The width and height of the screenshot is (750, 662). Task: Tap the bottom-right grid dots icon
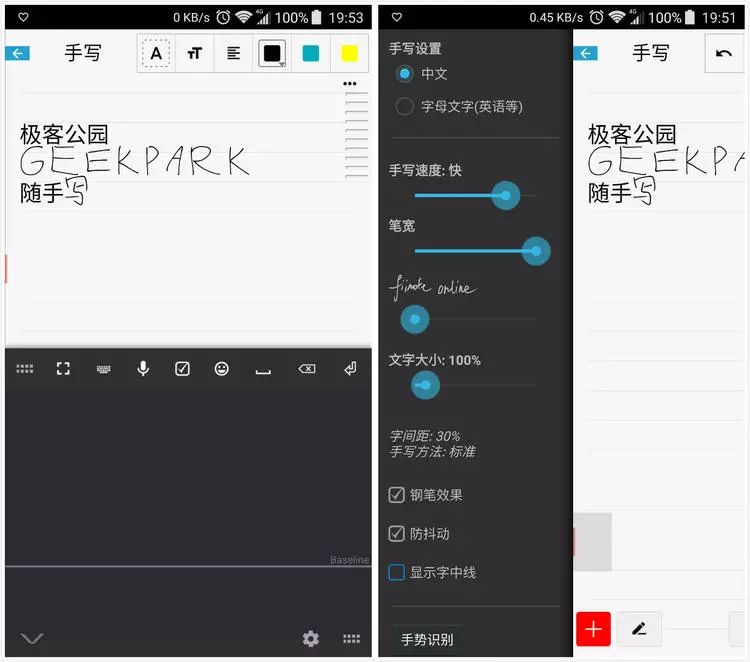[x=352, y=639]
